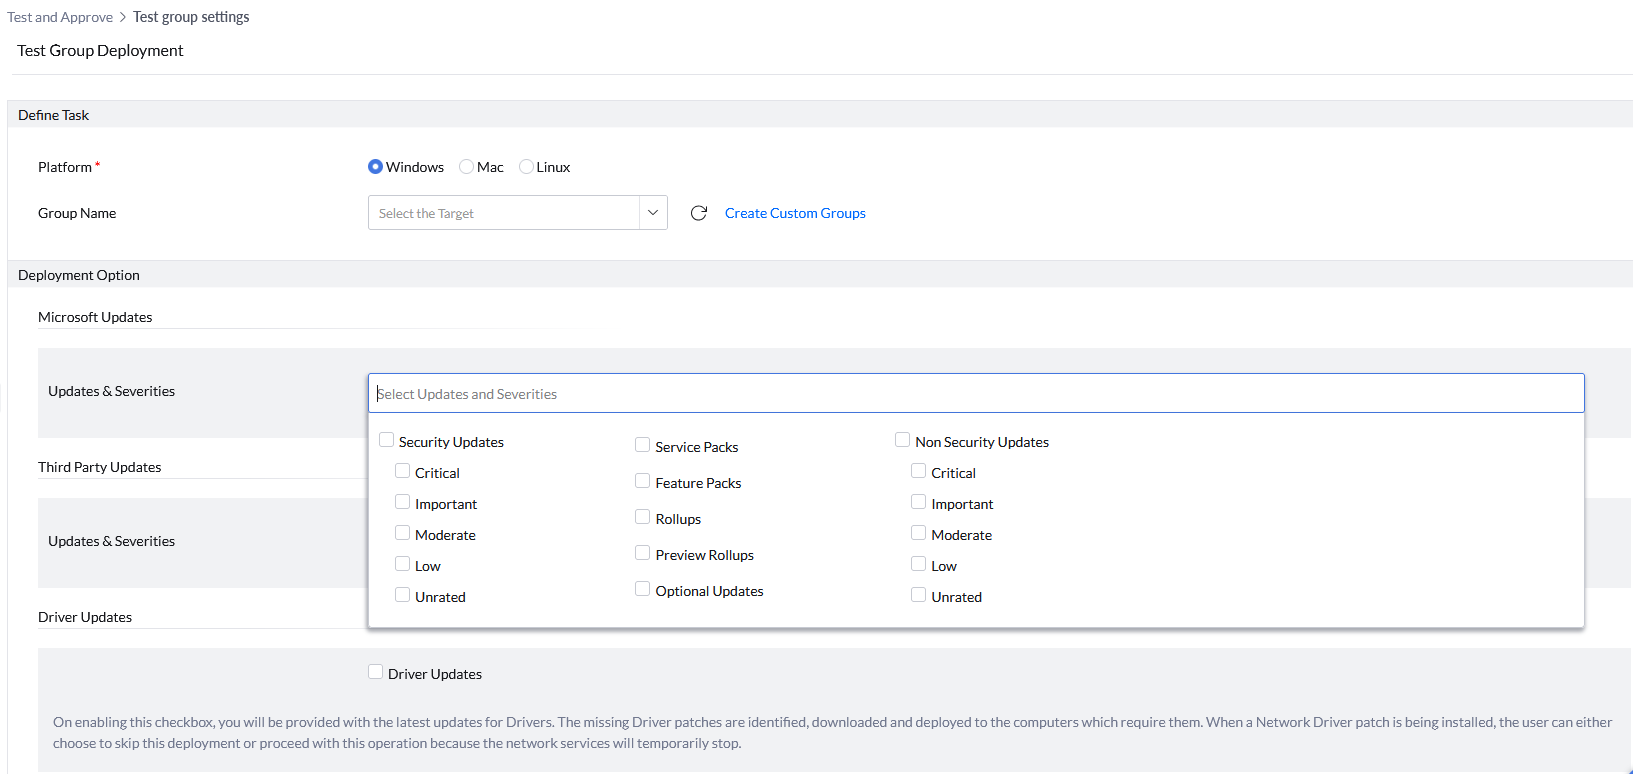1633x774 pixels.
Task: Select the Mac platform radio button
Action: point(466,167)
